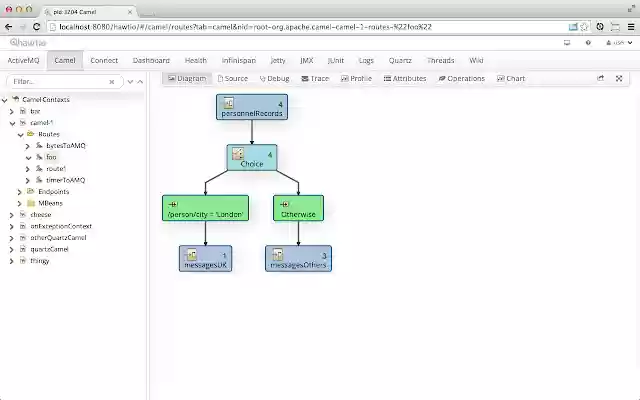Open the Connect tab
This screenshot has width=640, height=400.
(x=104, y=60)
